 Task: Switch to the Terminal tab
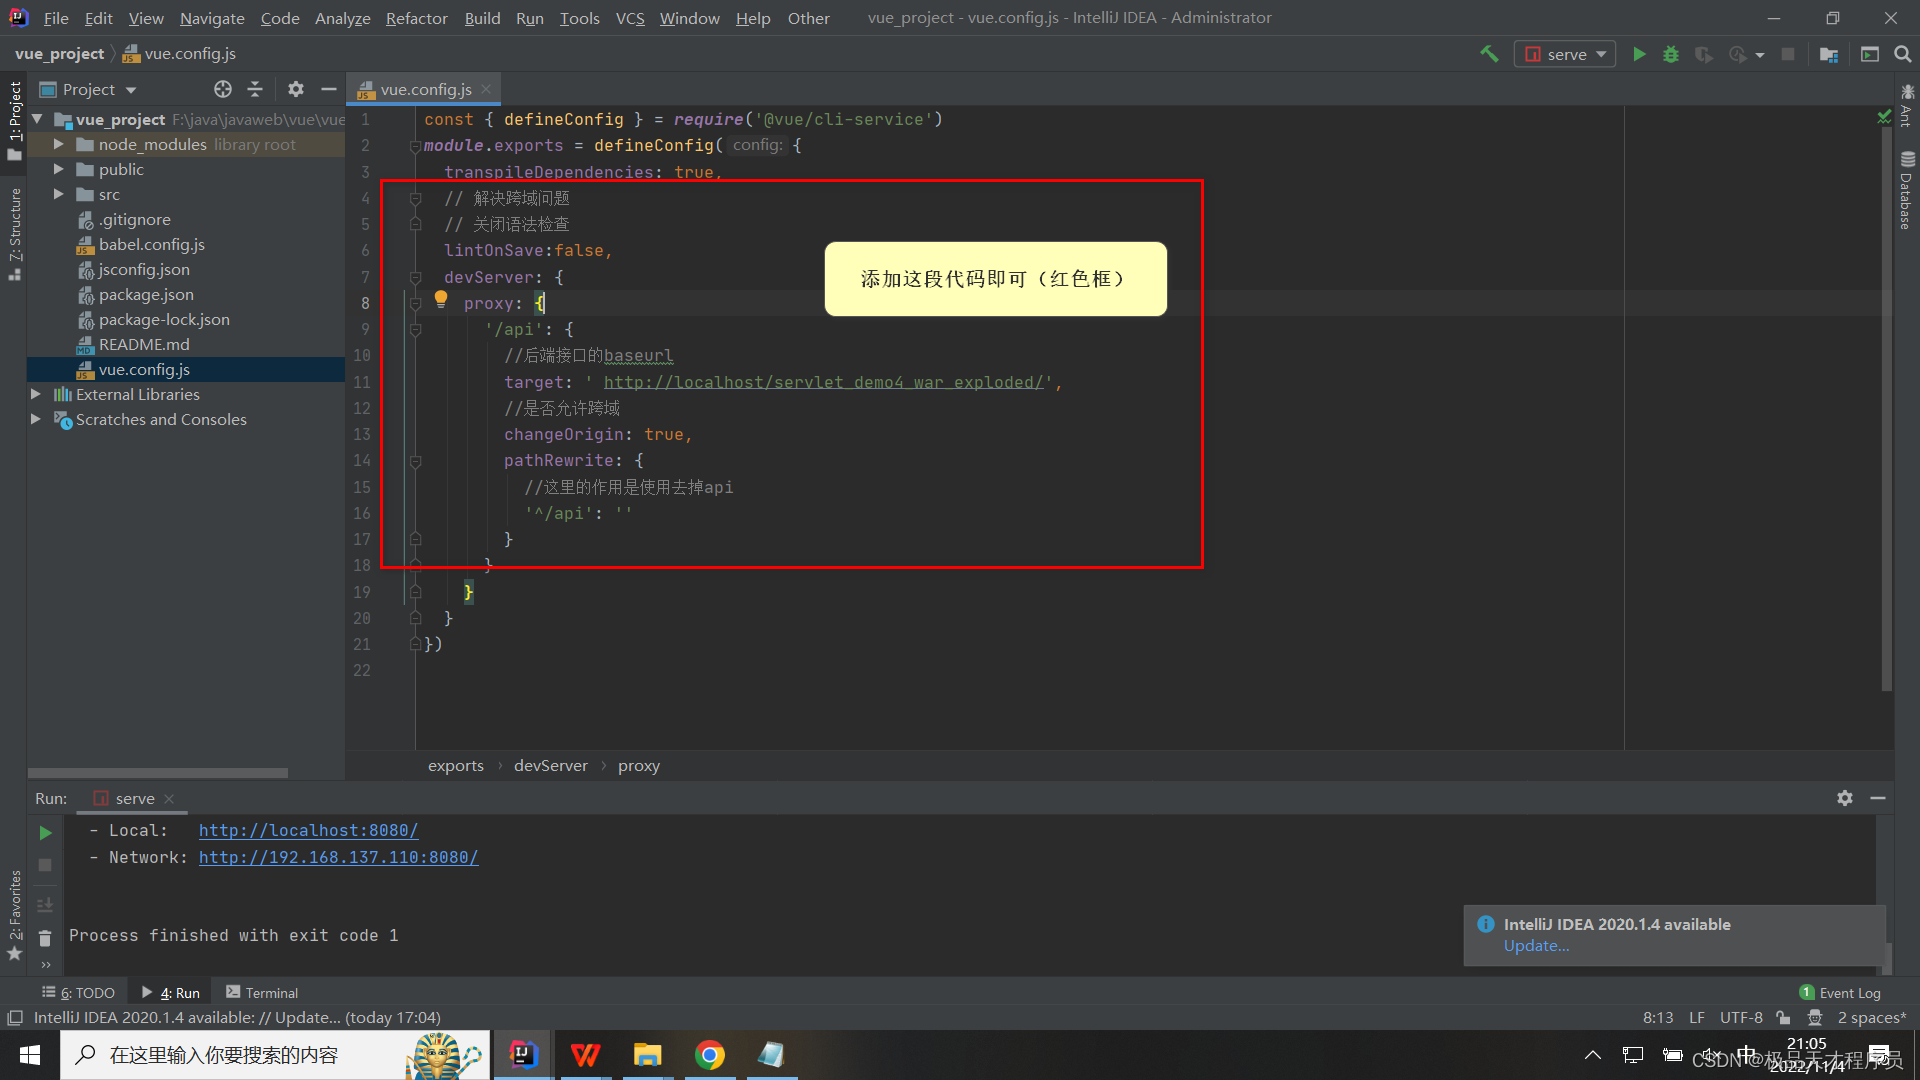pyautogui.click(x=262, y=992)
